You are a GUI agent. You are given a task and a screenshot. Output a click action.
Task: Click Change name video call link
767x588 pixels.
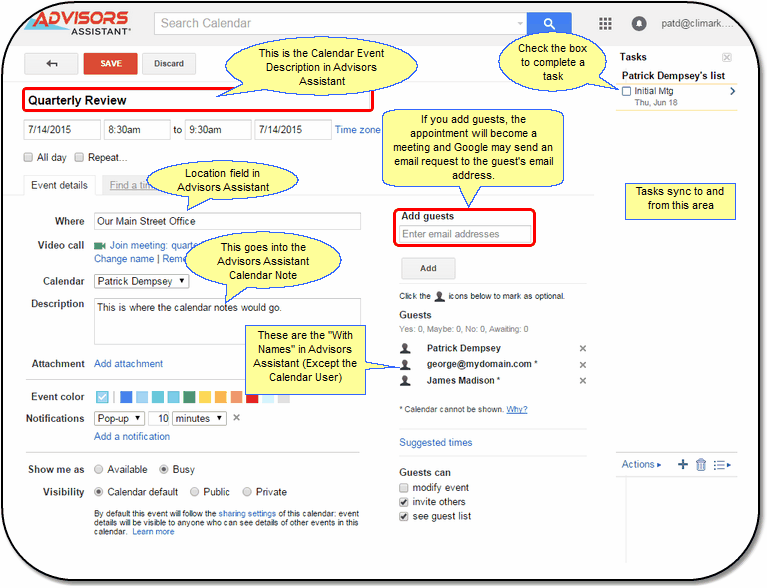pos(124,259)
